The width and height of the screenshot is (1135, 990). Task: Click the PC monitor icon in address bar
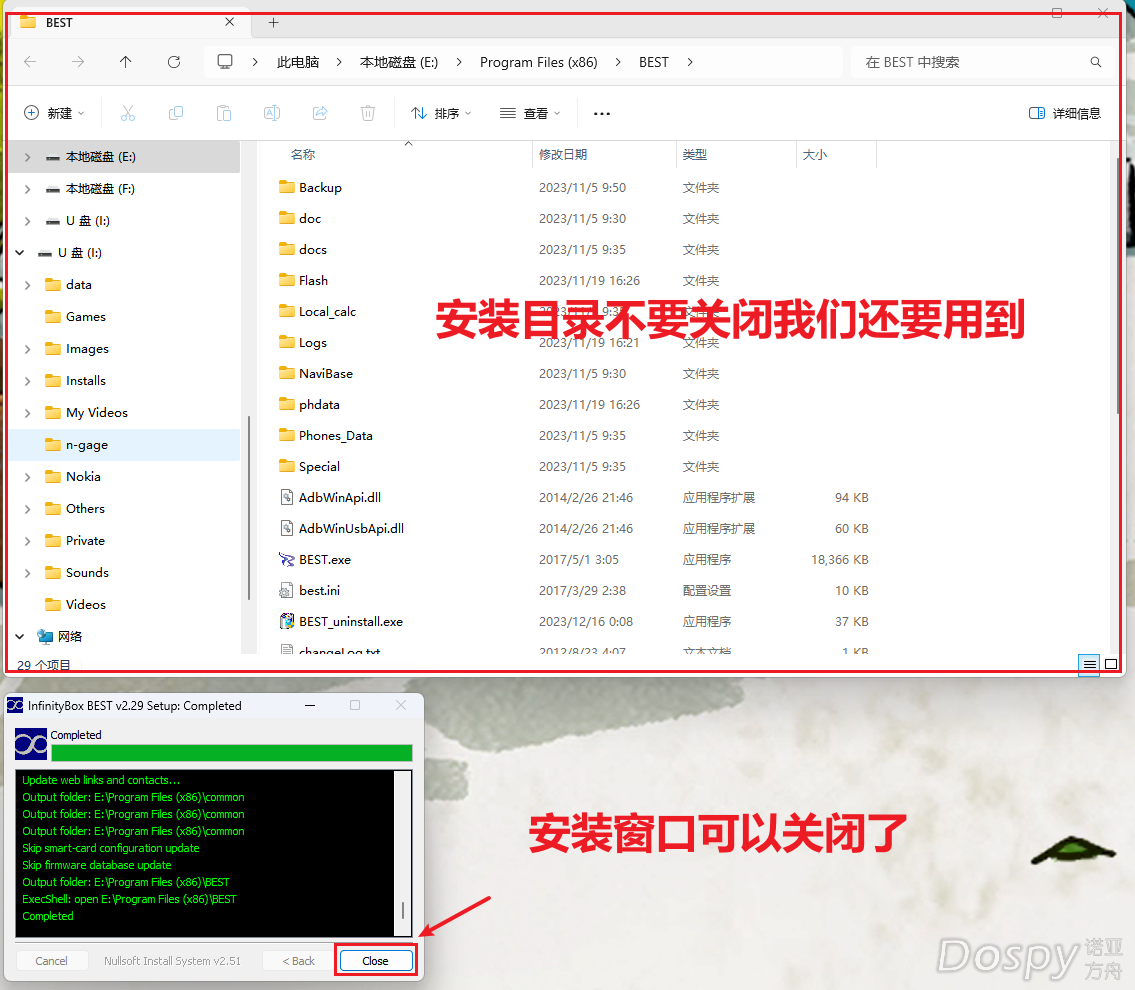(225, 62)
